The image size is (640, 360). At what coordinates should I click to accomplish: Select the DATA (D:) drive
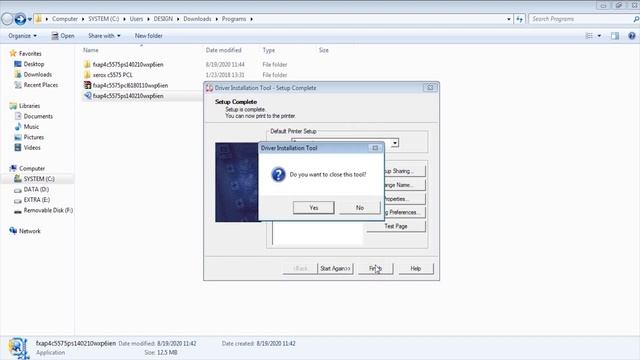point(36,189)
